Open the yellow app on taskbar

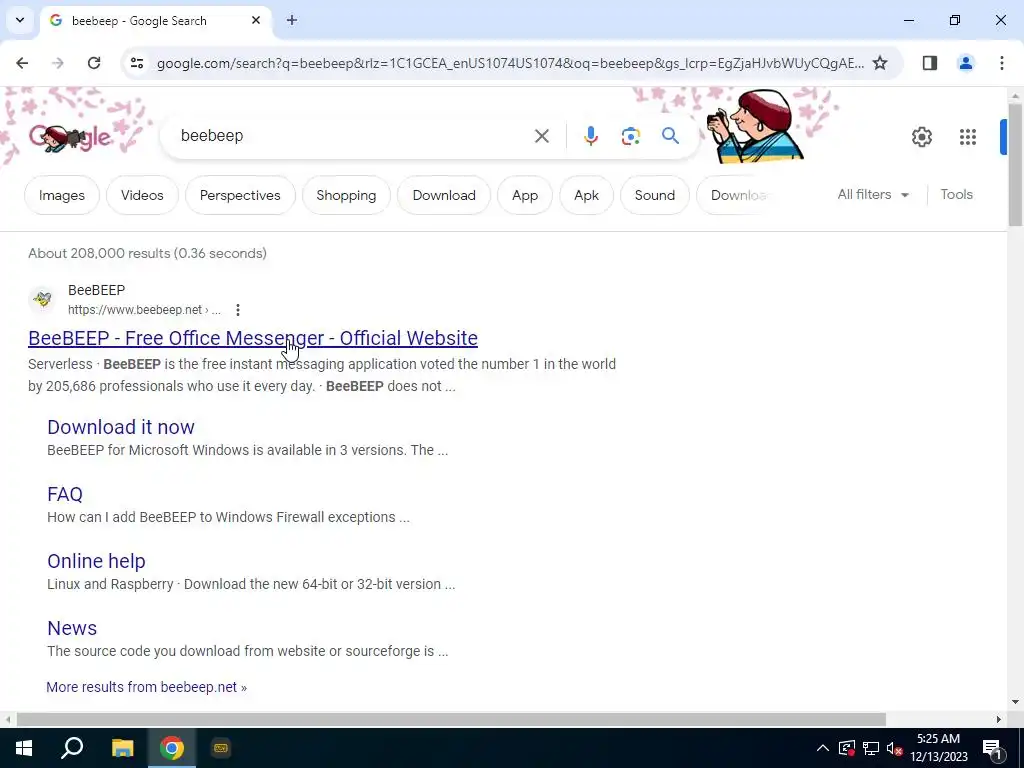[x=221, y=748]
